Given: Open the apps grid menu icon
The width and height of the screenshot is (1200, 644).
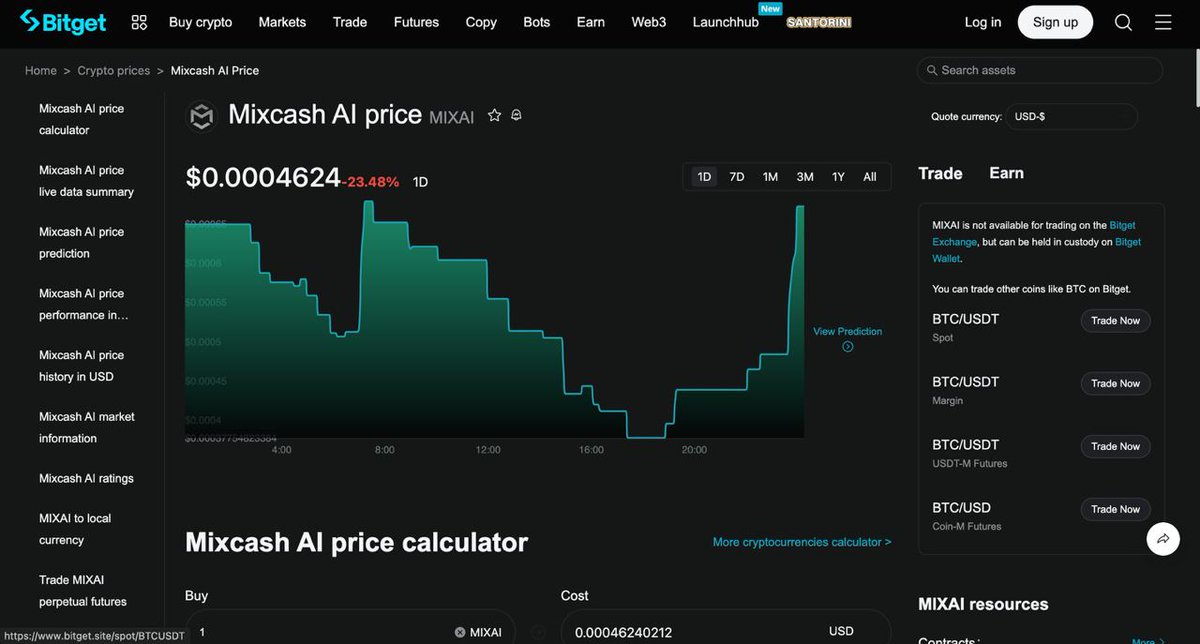Looking at the screenshot, I should pyautogui.click(x=139, y=22).
